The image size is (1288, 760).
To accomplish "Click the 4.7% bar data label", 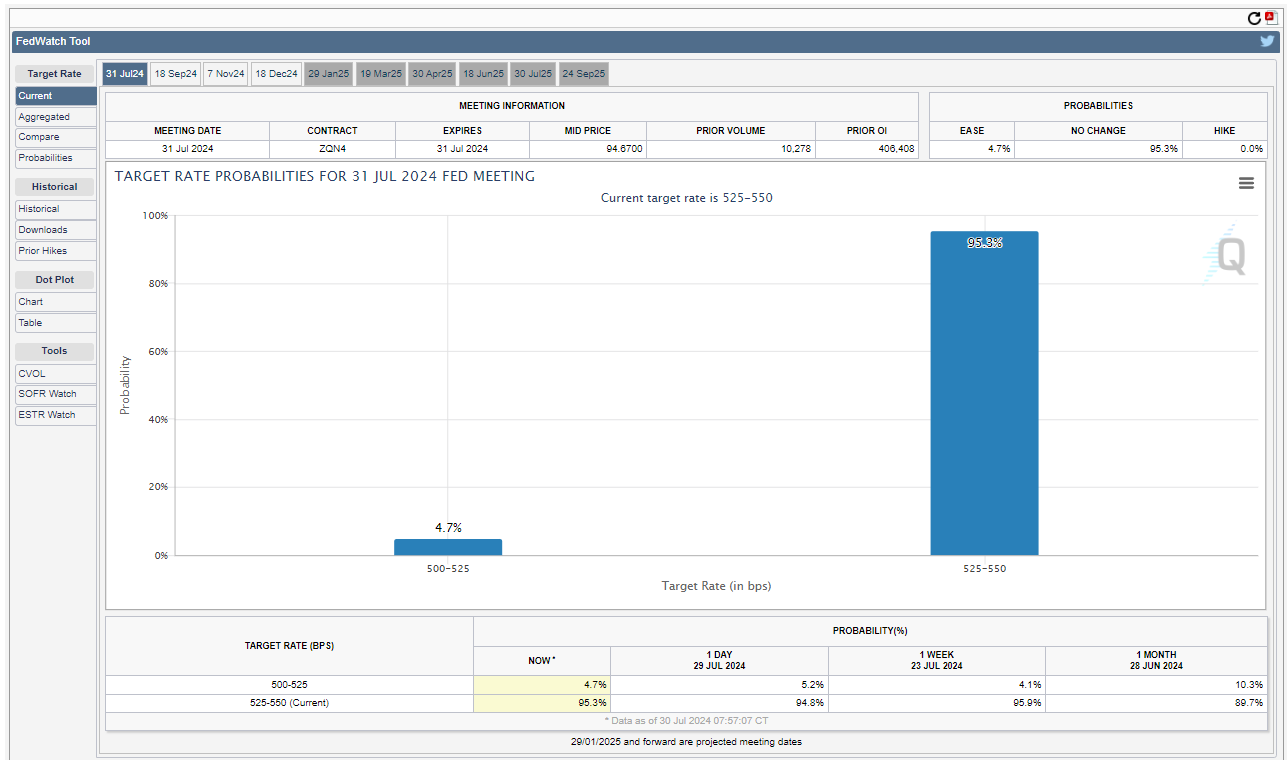I will pos(448,528).
